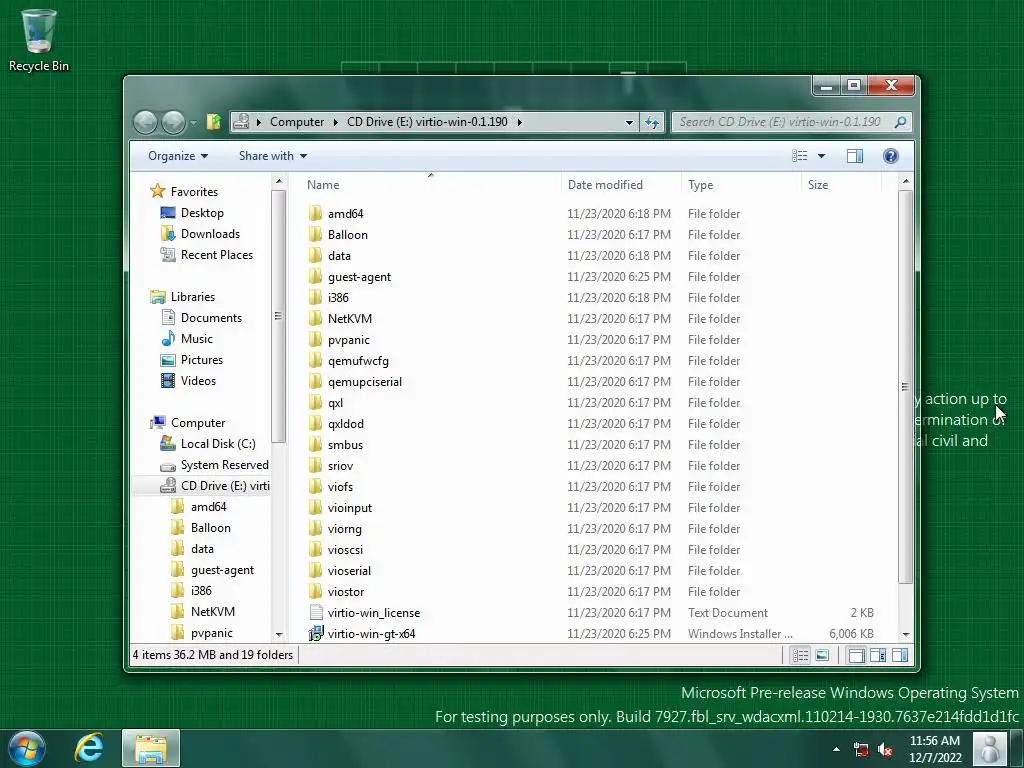Click Windows Explorer taskbar button
The height and width of the screenshot is (768, 1024).
[151, 748]
